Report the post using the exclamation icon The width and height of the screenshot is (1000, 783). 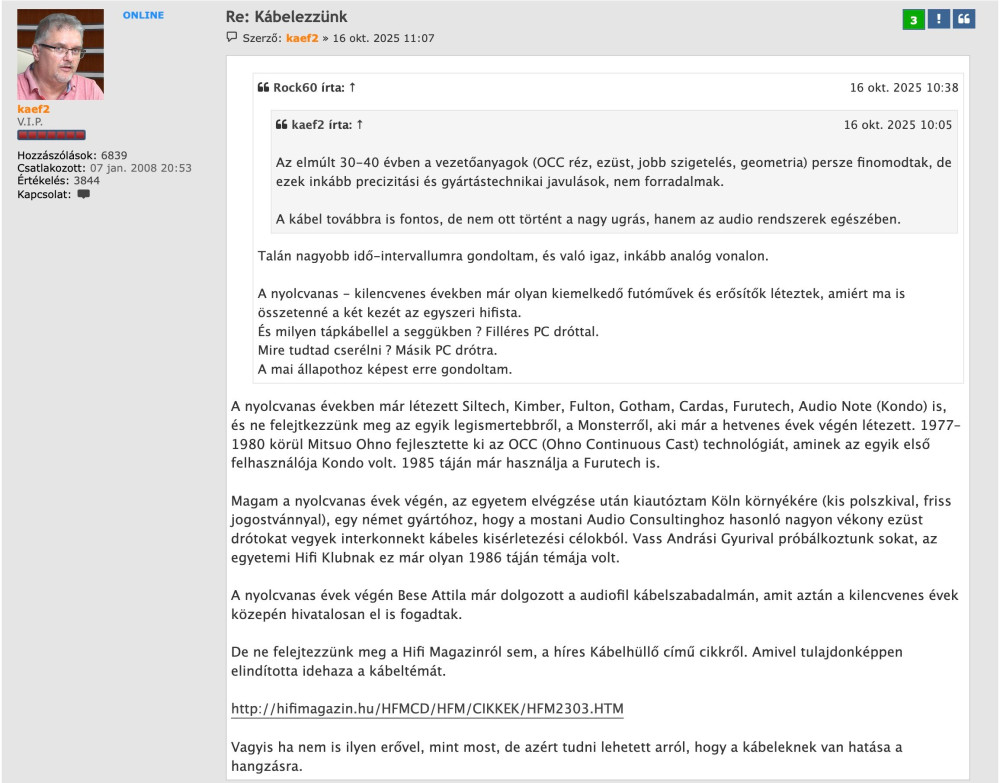pos(938,19)
